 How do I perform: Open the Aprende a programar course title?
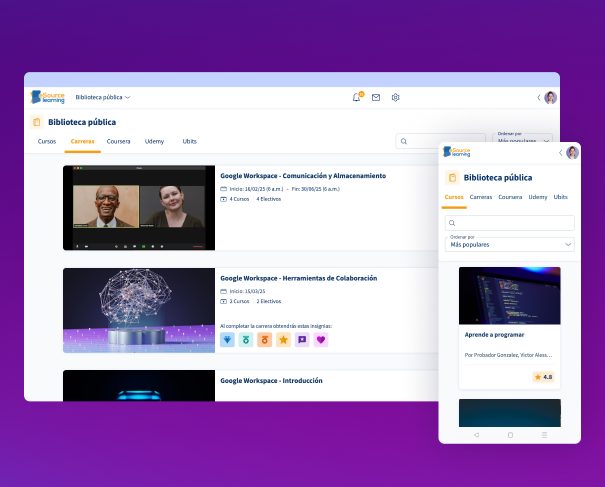pyautogui.click(x=495, y=335)
